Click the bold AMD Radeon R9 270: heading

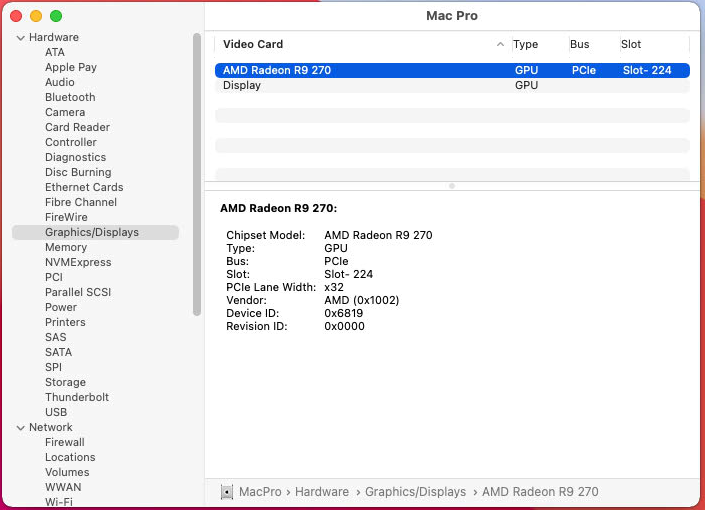[x=278, y=208]
